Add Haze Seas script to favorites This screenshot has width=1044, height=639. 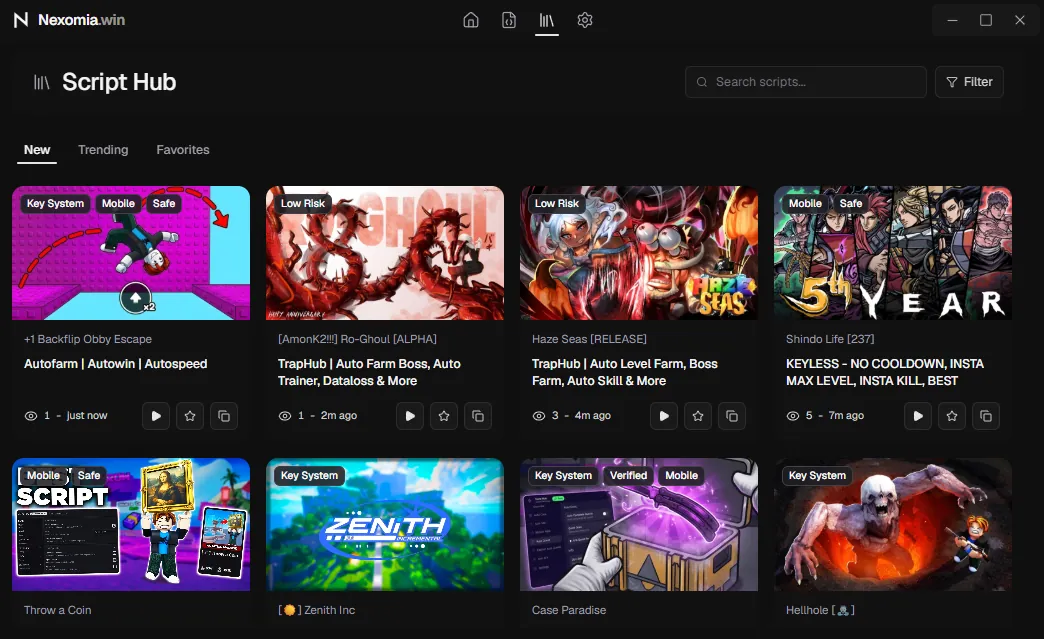(698, 416)
